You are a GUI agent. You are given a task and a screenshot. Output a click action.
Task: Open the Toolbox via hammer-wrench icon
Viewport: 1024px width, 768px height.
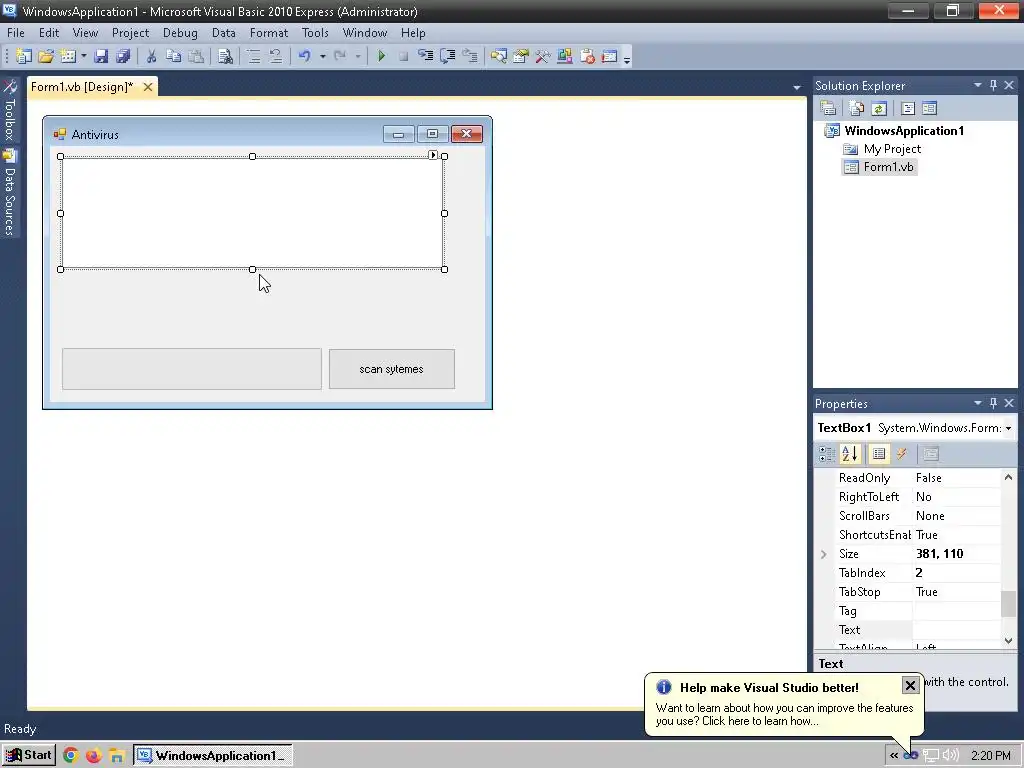(x=543, y=56)
